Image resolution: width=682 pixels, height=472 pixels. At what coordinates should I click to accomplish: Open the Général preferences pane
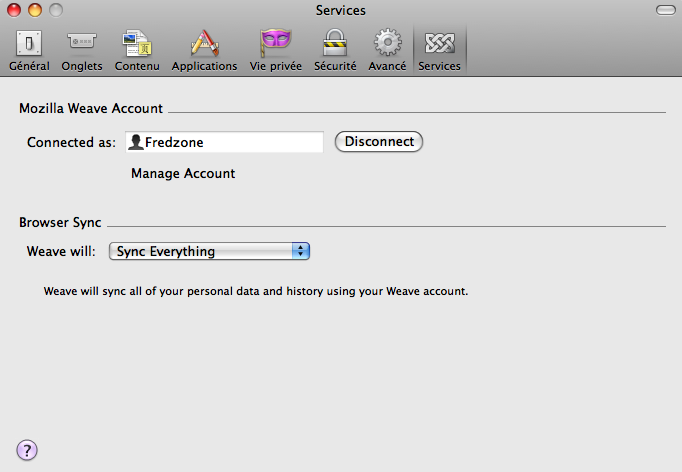tap(29, 50)
